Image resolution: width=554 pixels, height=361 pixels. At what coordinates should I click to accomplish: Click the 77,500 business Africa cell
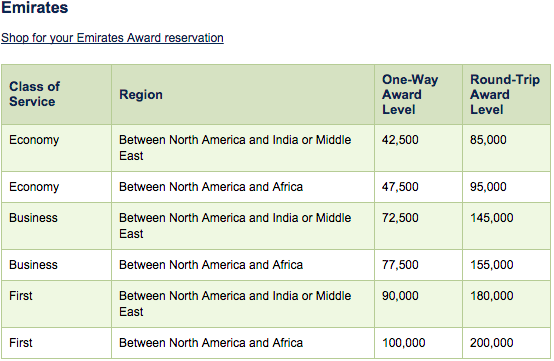(x=400, y=265)
